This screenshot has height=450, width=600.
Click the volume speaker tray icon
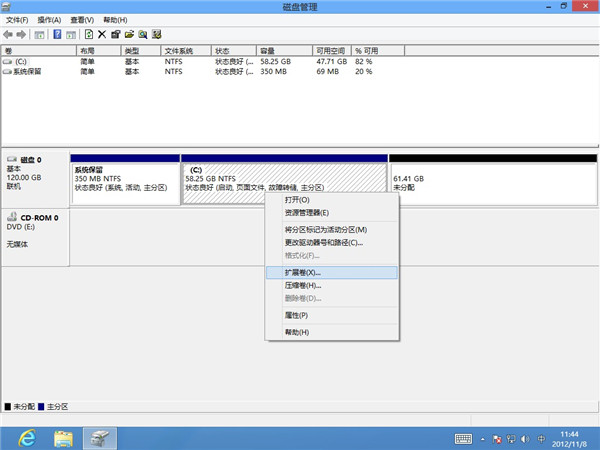(x=526, y=438)
